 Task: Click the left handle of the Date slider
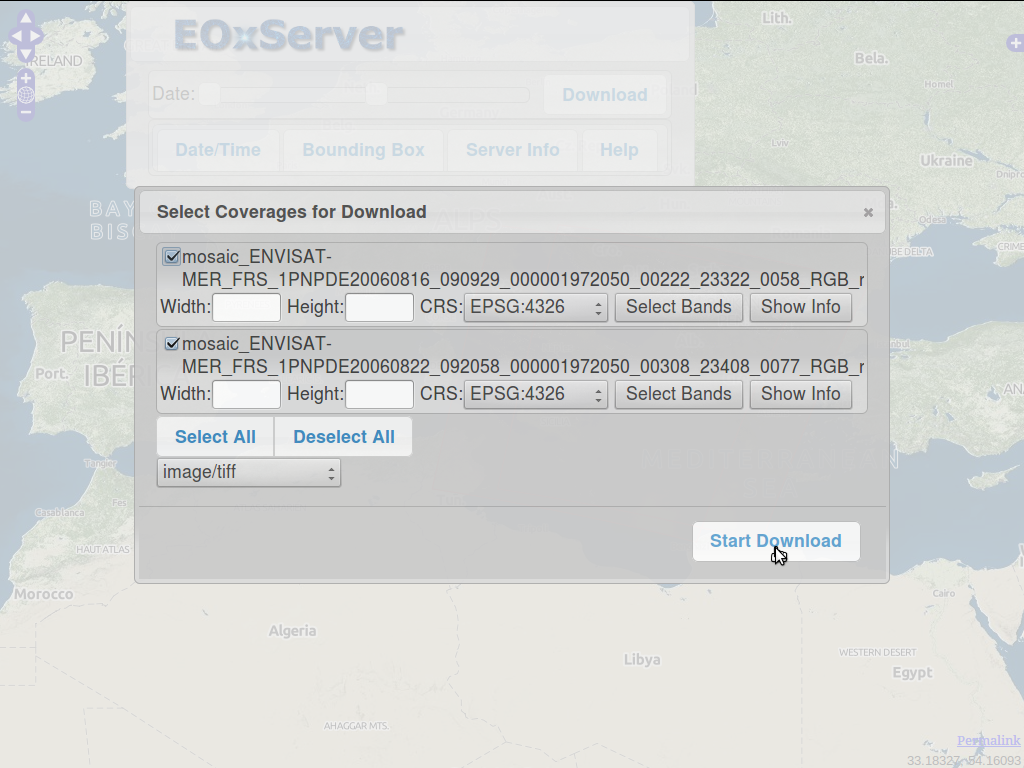click(210, 94)
